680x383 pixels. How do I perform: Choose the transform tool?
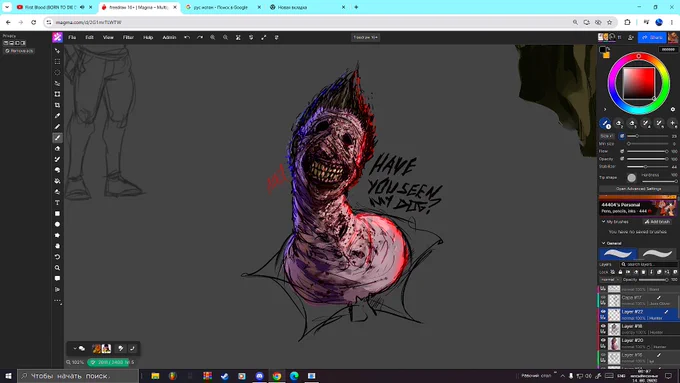[x=57, y=94]
